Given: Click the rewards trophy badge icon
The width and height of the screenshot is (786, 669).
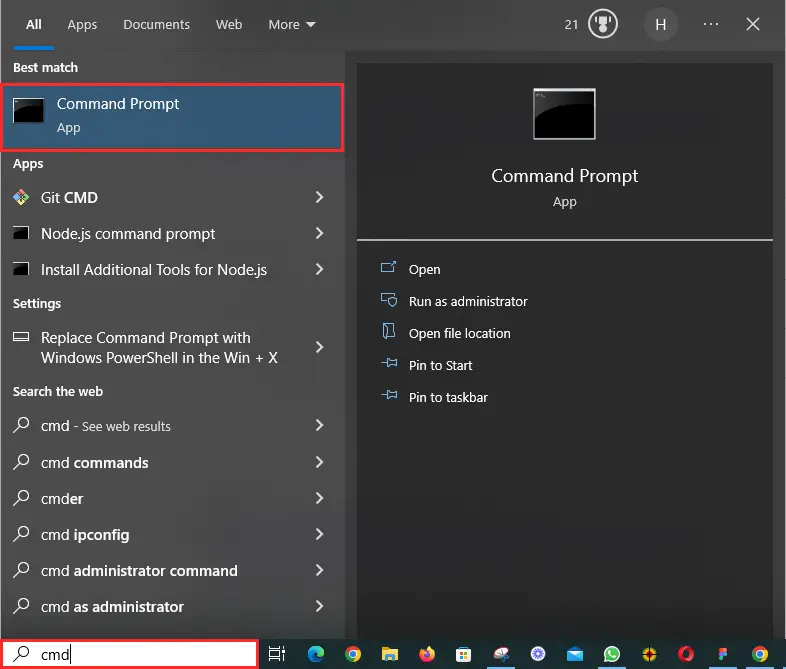Looking at the screenshot, I should (603, 24).
